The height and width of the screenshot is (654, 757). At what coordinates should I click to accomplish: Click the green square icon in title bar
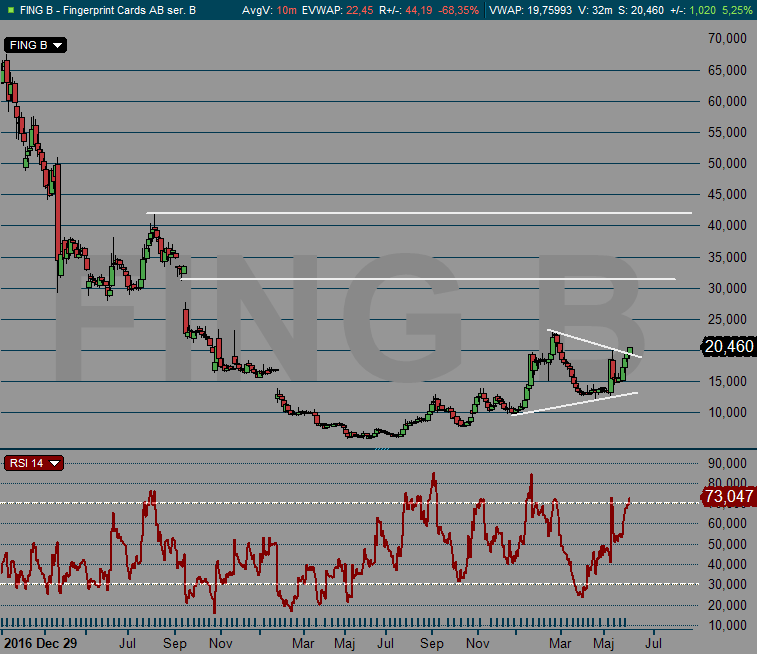11,10
